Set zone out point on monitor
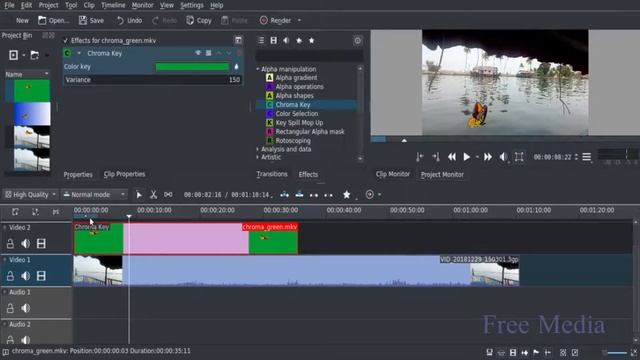 pos(436,157)
